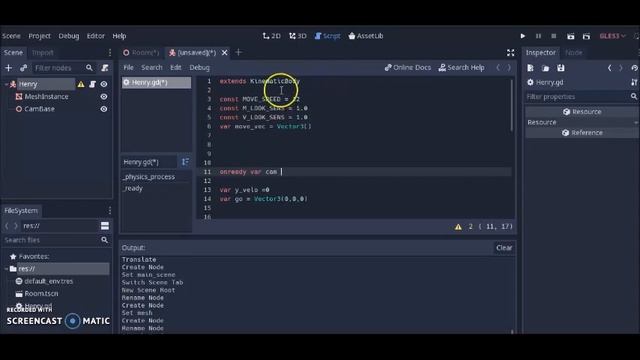
Task: Jump to the _ready method
Action: tap(133, 188)
